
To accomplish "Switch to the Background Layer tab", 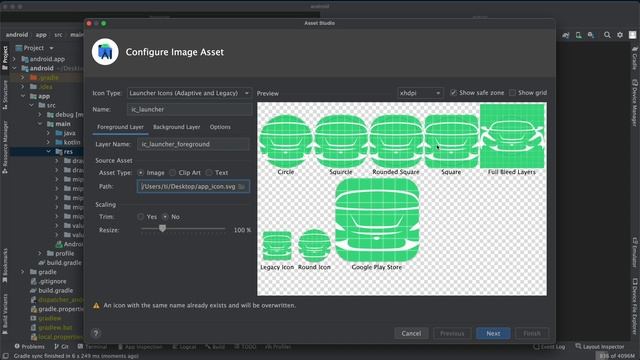I will click(x=176, y=127).
